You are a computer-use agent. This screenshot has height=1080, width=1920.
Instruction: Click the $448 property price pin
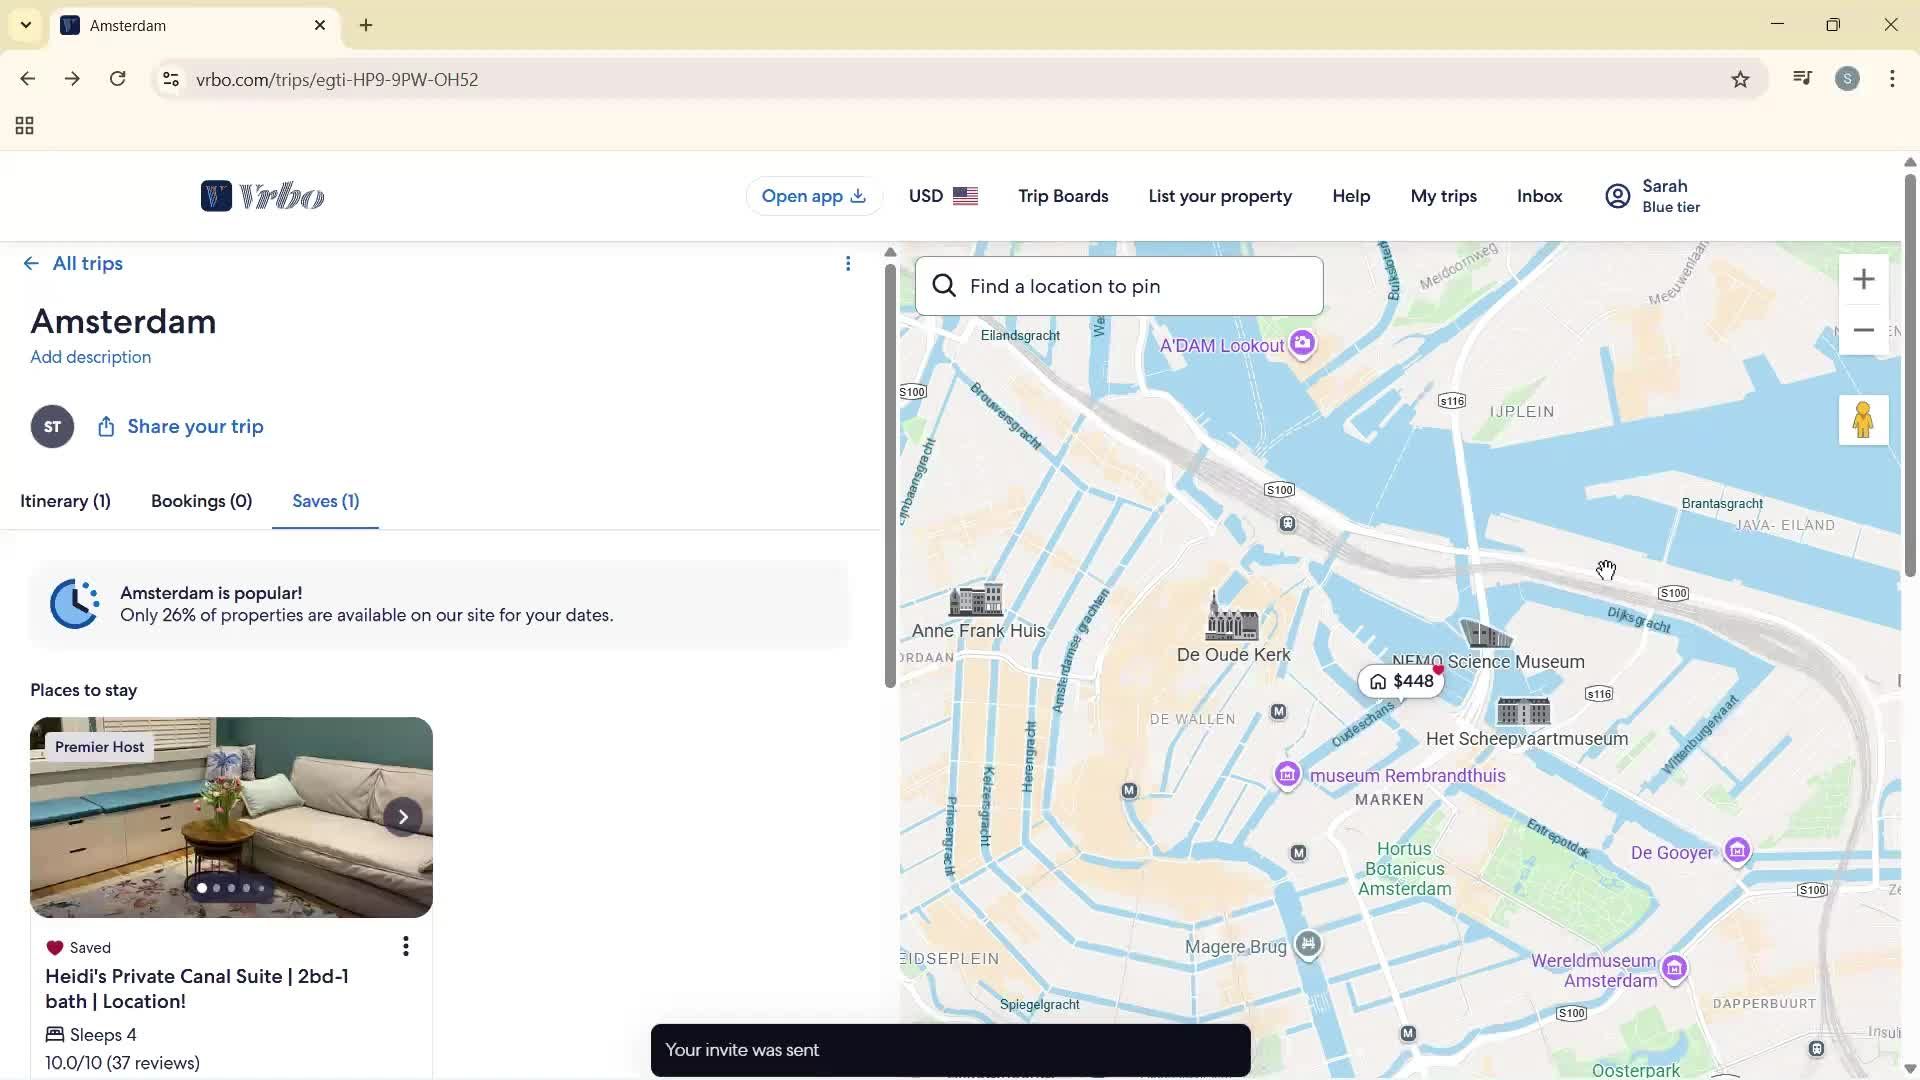1401,681
